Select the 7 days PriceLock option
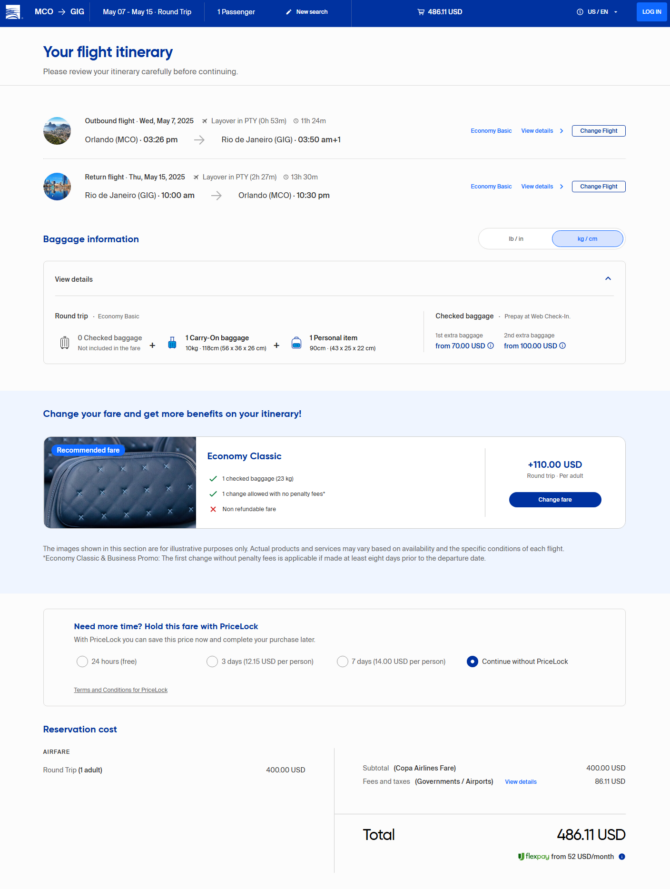 342,662
